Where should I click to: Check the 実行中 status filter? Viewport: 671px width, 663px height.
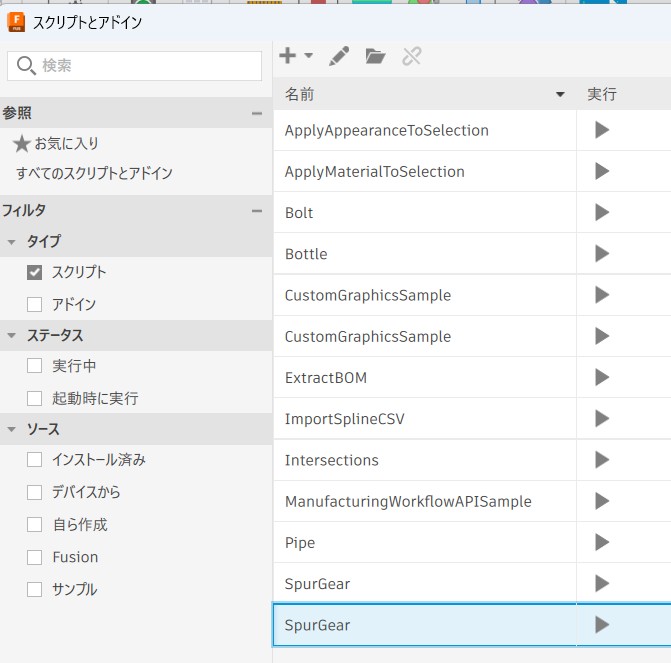(34, 366)
